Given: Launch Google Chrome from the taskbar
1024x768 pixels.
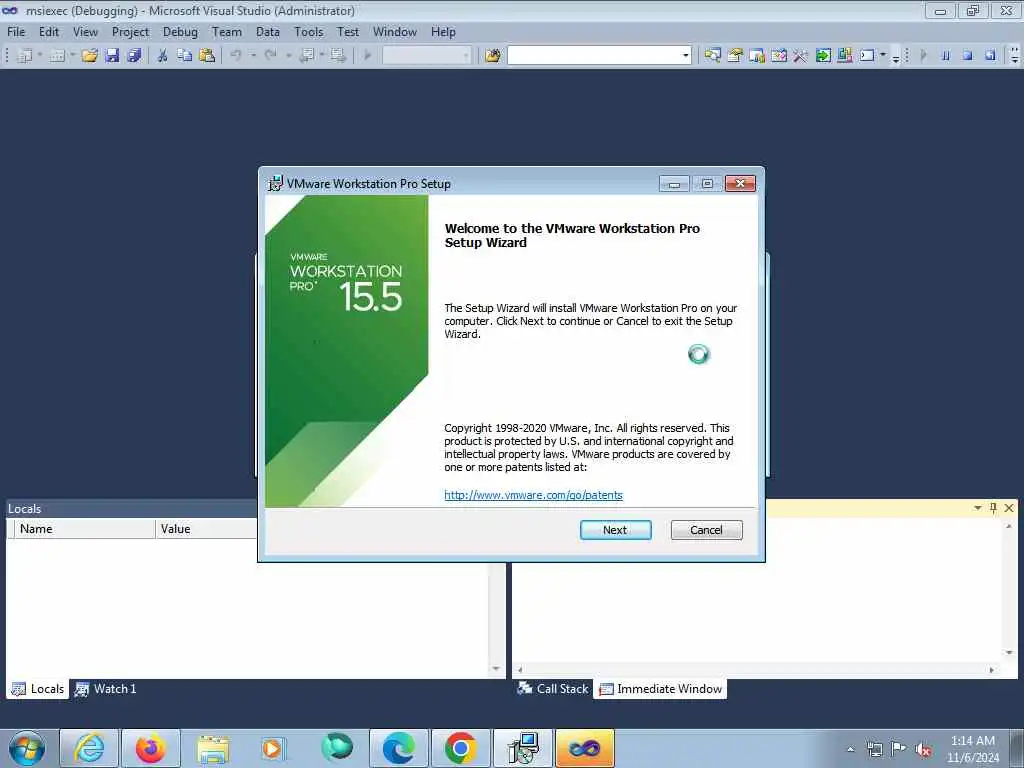Looking at the screenshot, I should tap(460, 748).
